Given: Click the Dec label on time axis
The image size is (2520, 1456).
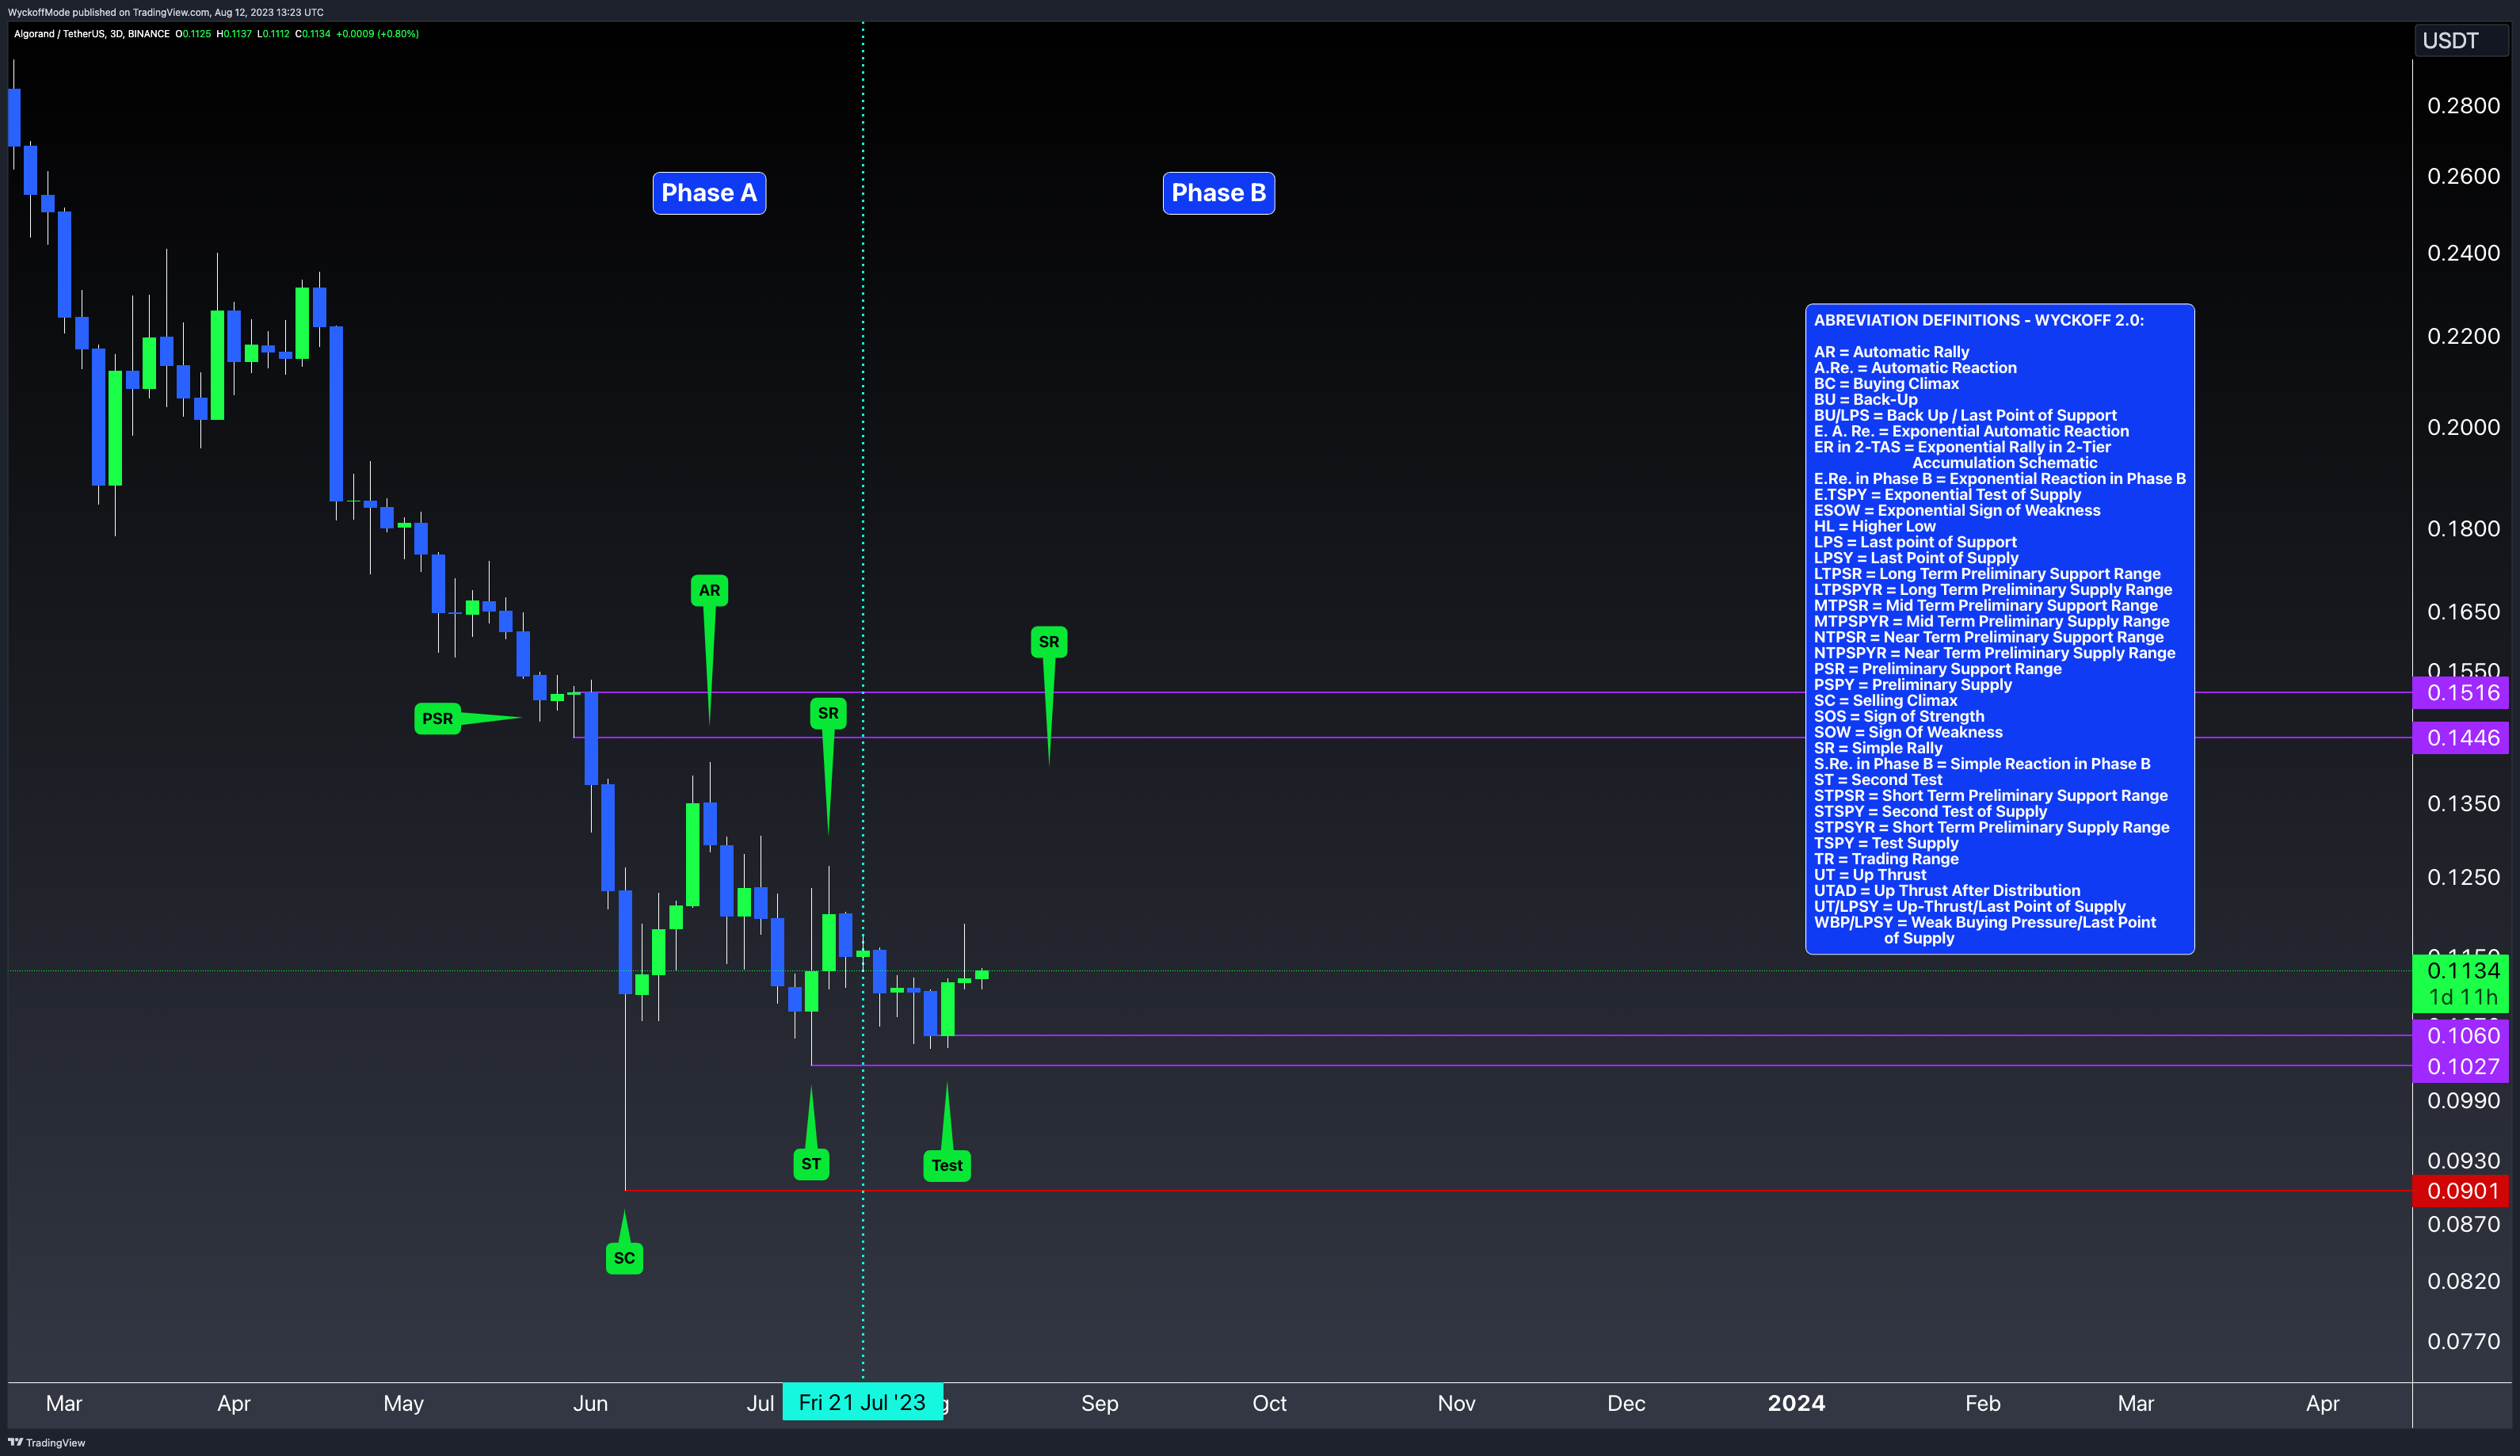Looking at the screenshot, I should pyautogui.click(x=1626, y=1403).
